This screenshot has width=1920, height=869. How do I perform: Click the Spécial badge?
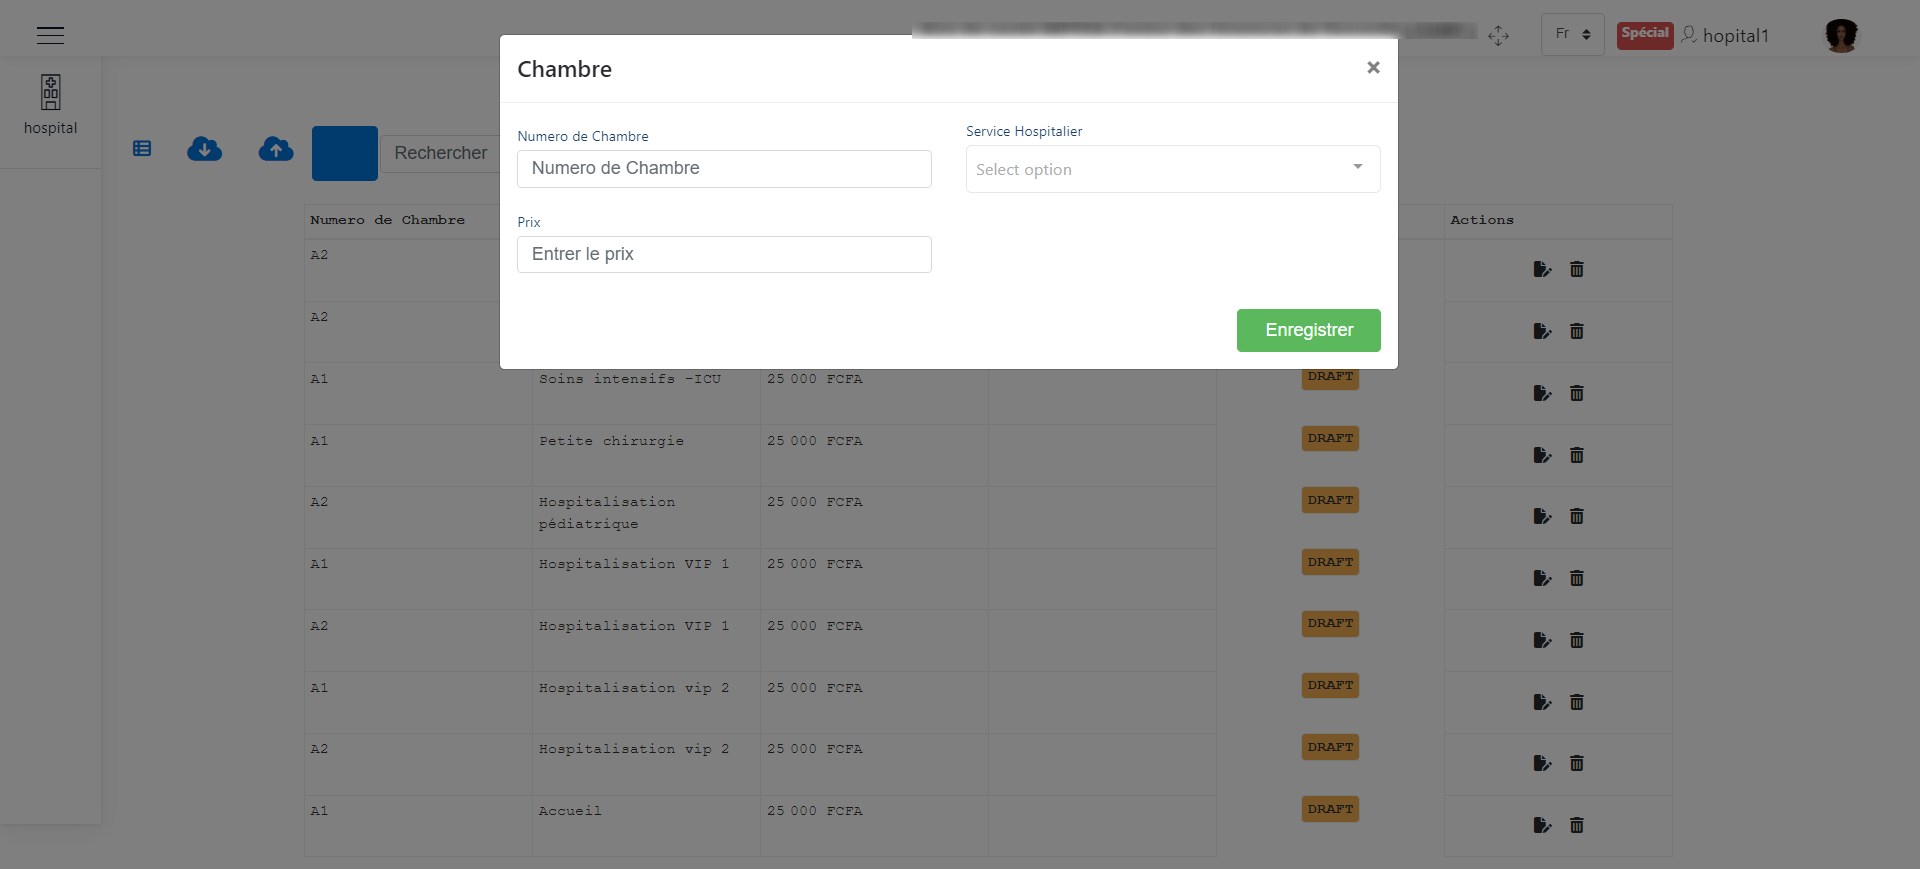point(1645,34)
